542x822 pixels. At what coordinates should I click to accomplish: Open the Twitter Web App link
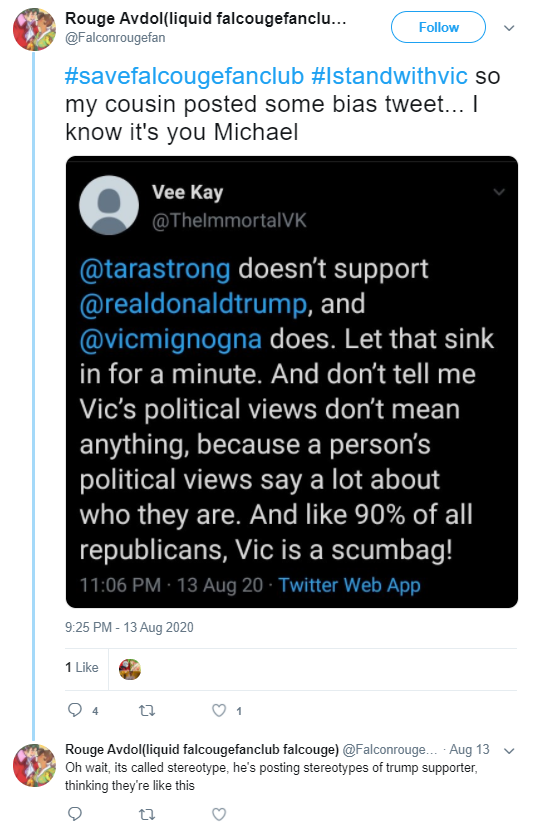tap(349, 585)
